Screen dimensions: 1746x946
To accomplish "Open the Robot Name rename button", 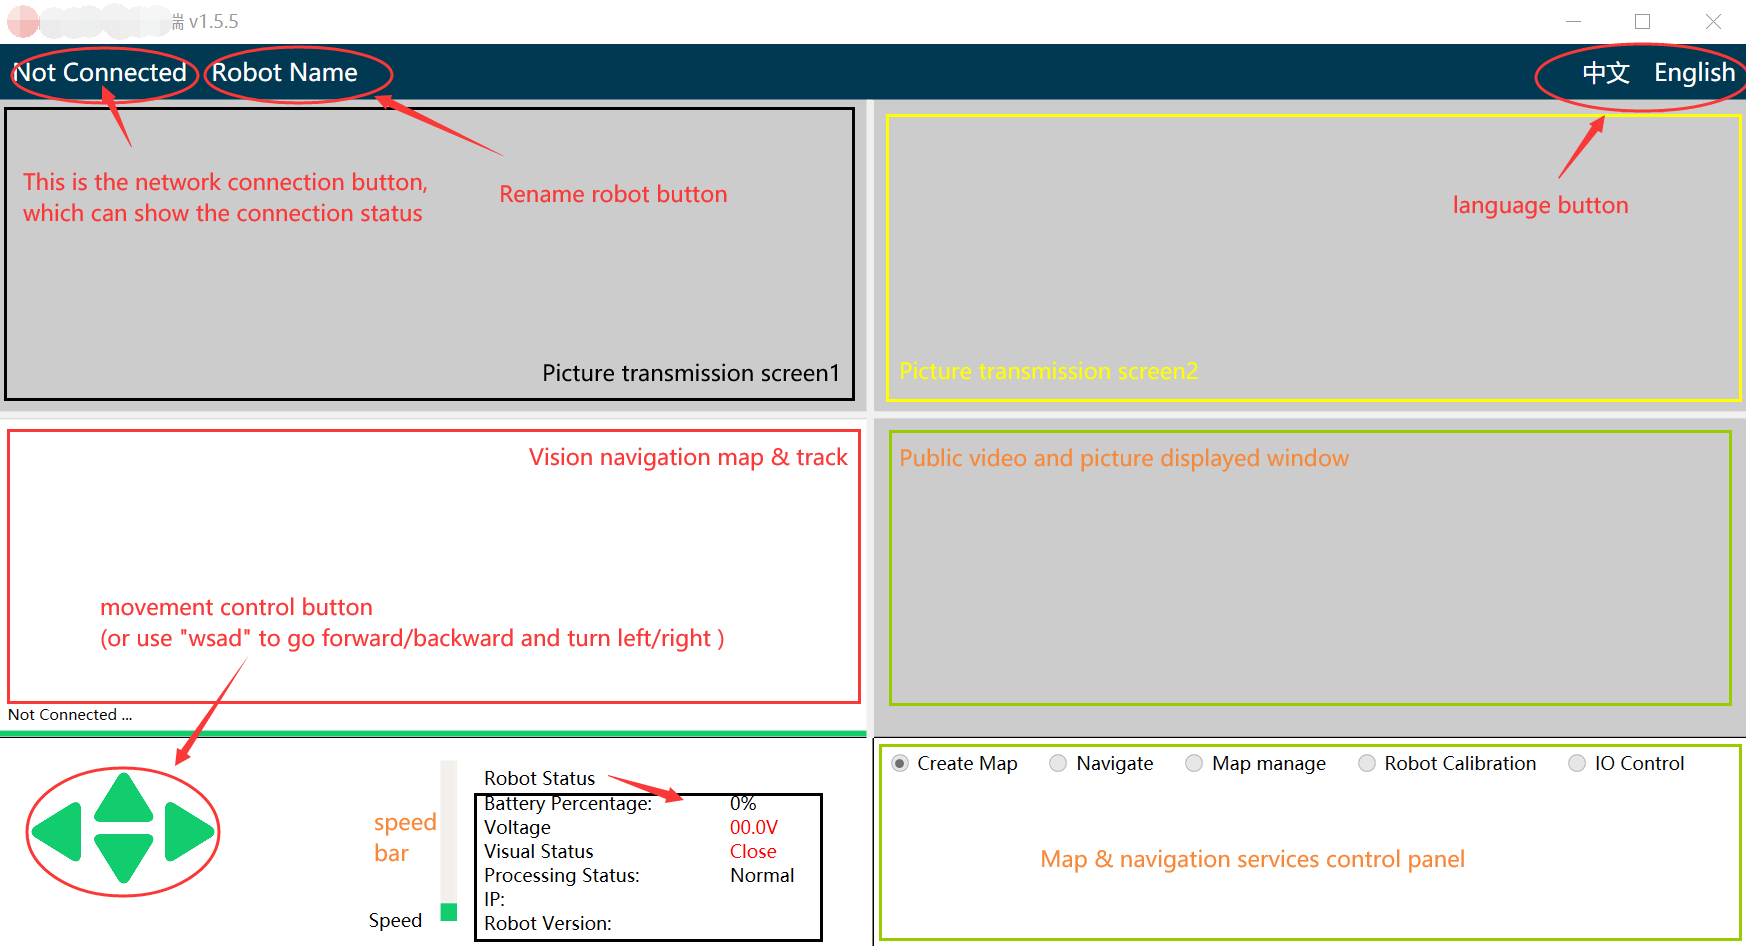I will (x=285, y=73).
